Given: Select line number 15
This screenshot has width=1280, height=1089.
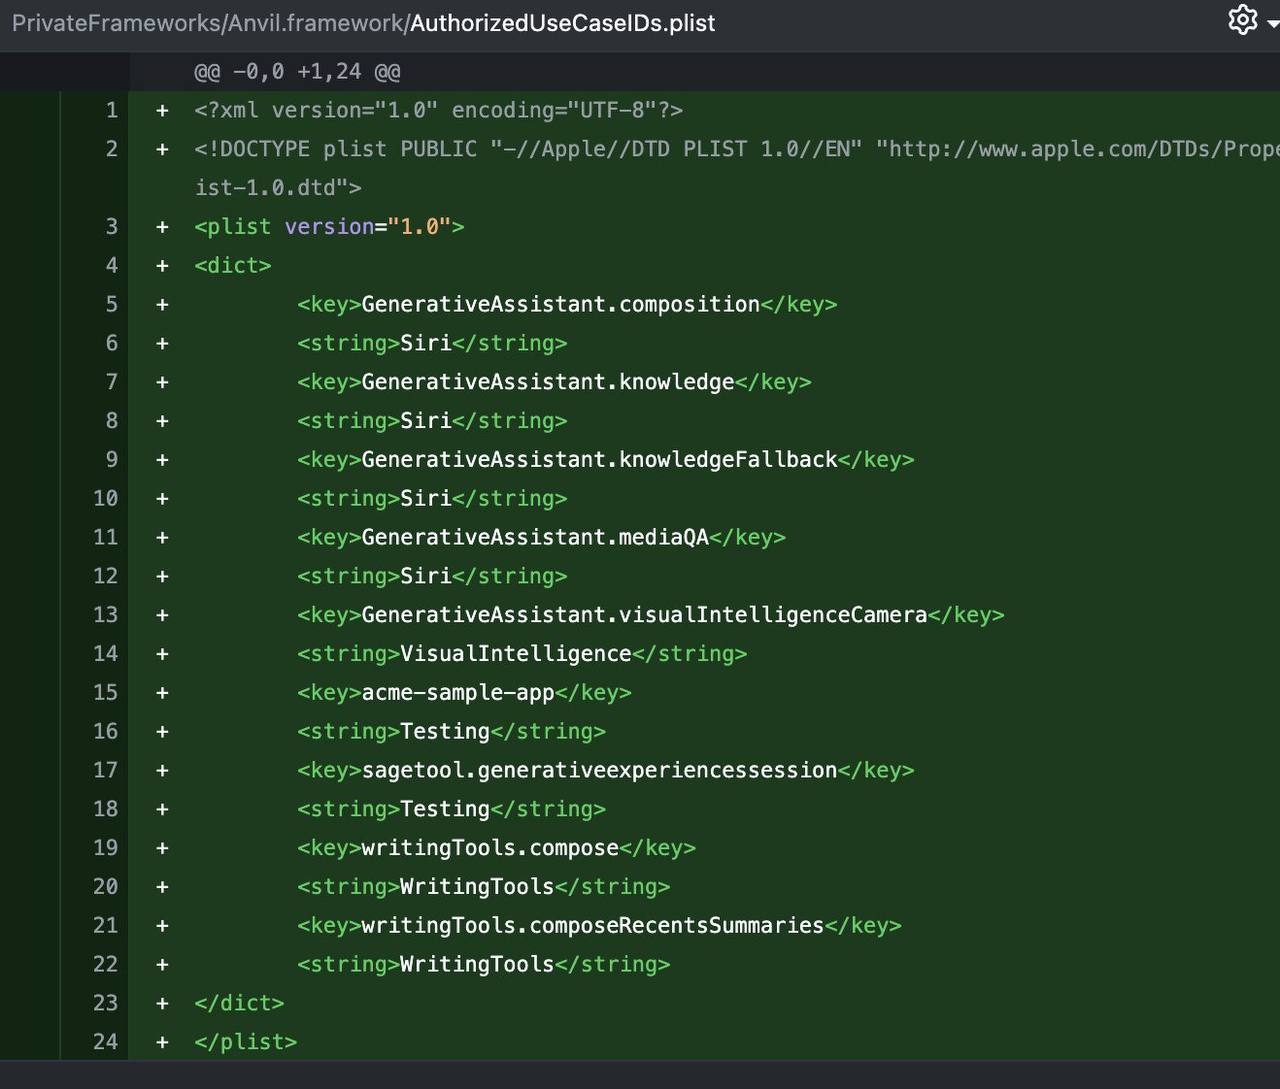Looking at the screenshot, I should 105,693.
